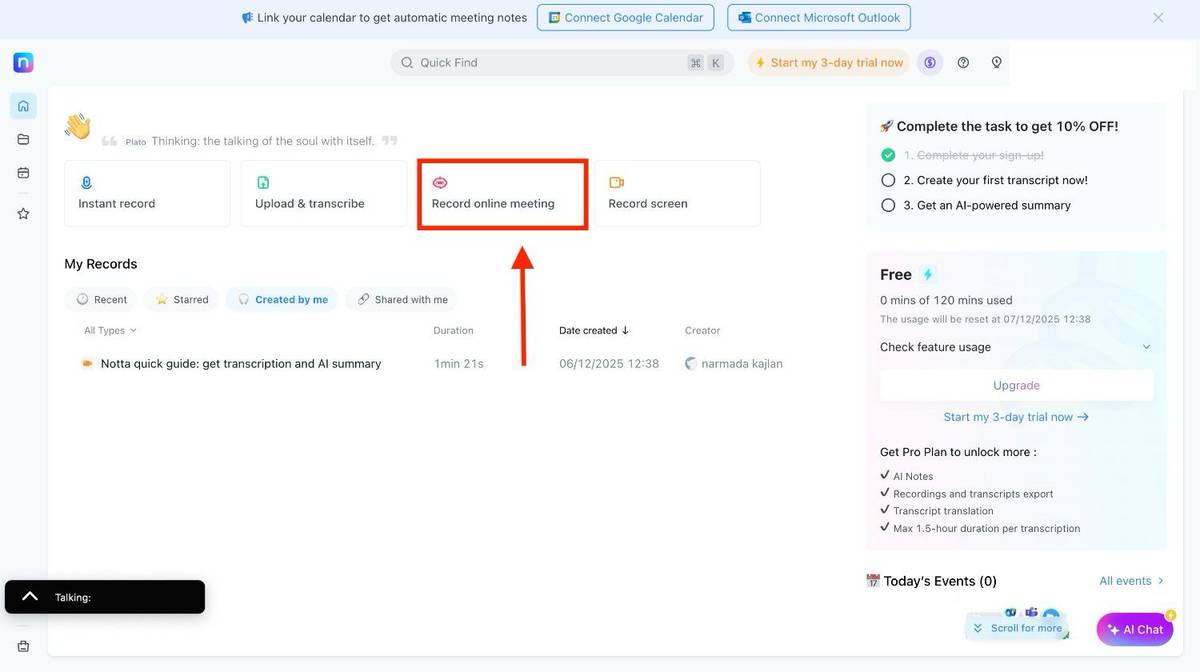Click the lightbulb icon in header
The image size is (1200, 672).
pyautogui.click(x=996, y=62)
